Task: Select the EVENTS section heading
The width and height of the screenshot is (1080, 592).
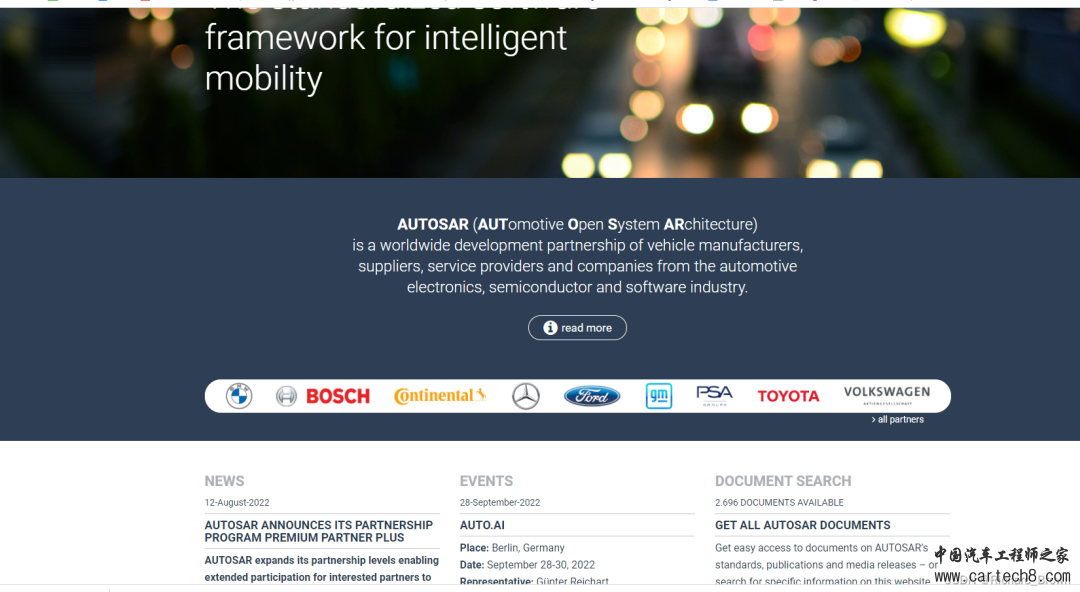Action: 486,481
